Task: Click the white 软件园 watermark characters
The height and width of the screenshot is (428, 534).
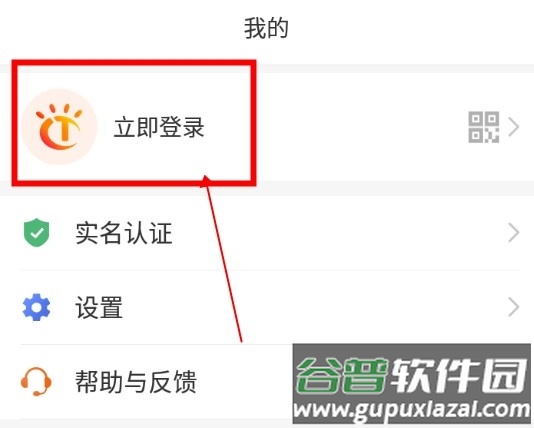Action: coord(459,376)
